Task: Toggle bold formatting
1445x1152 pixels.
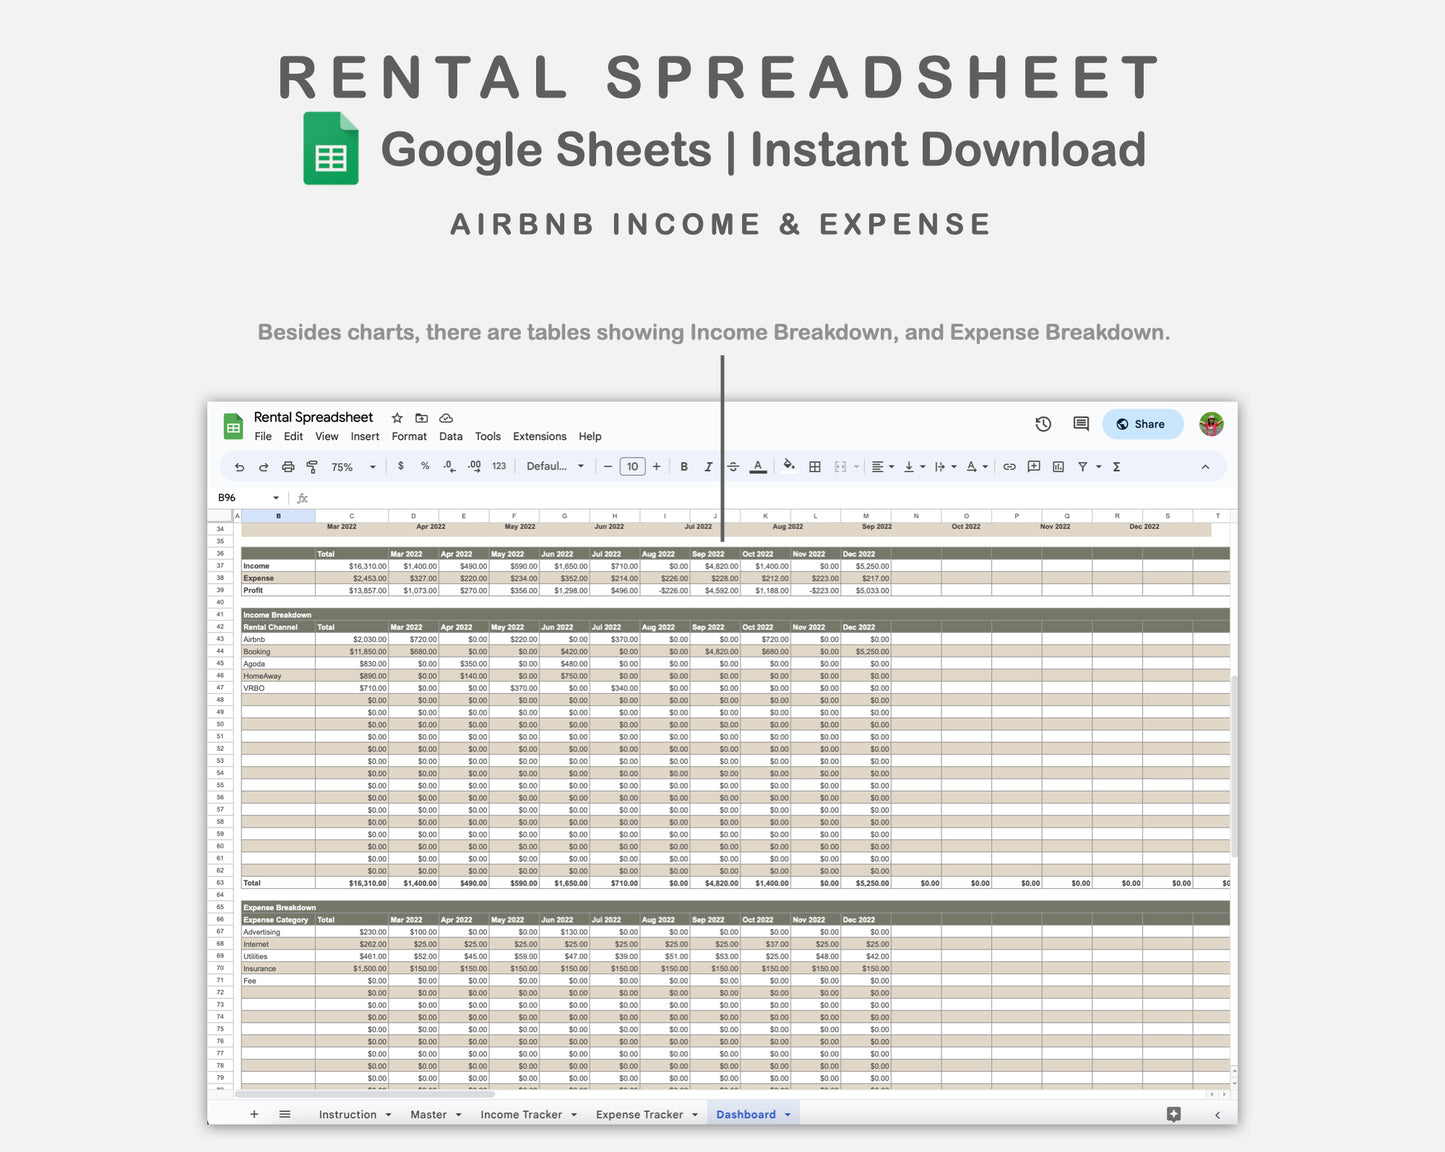Action: click(x=684, y=466)
